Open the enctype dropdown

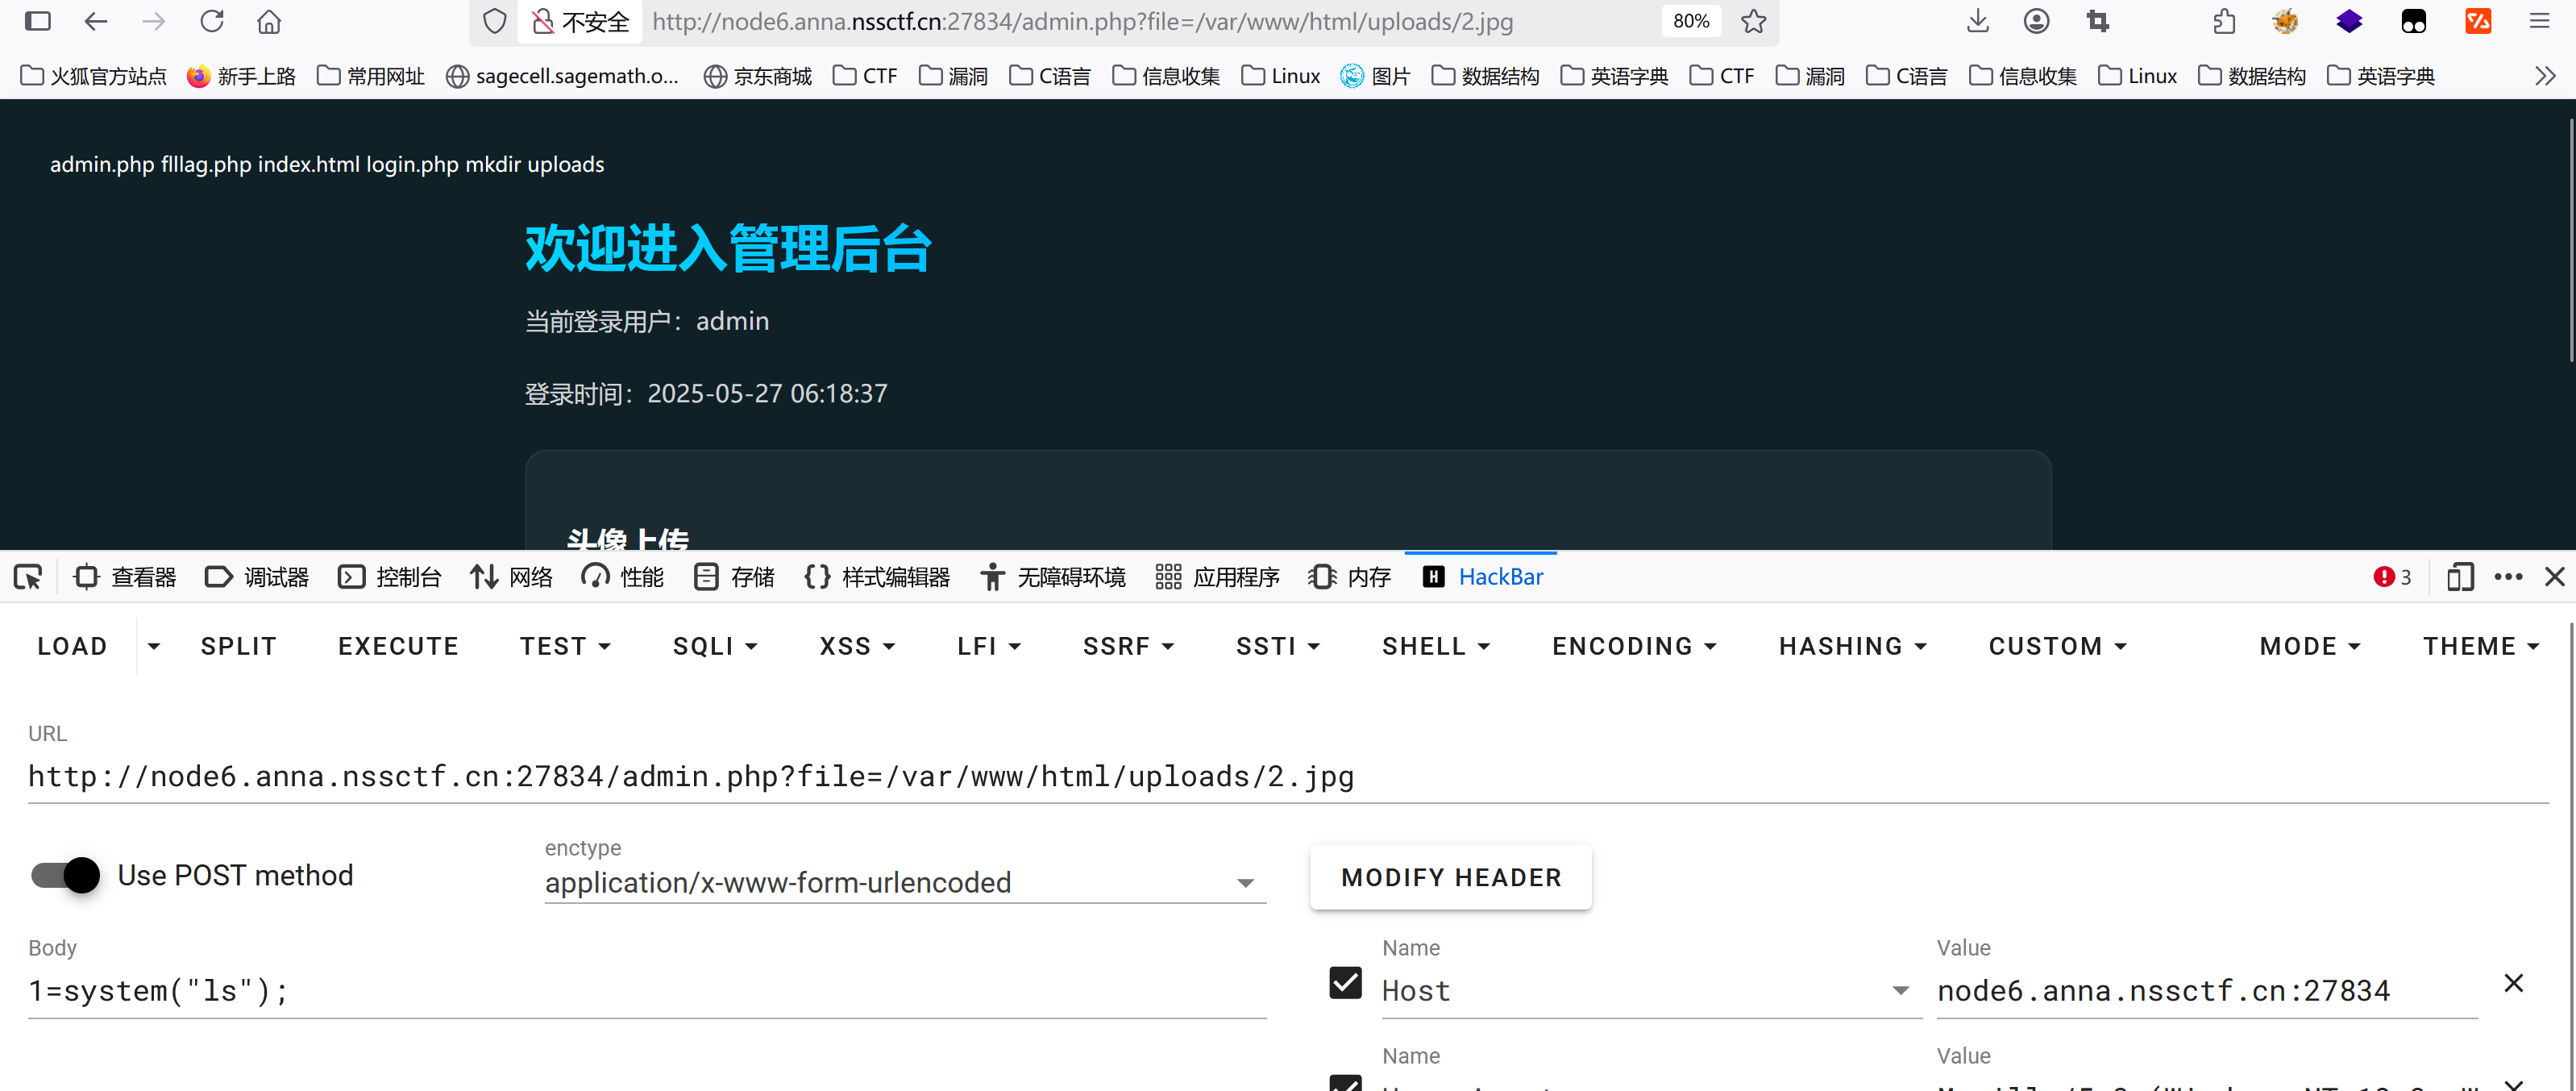pos(1245,883)
